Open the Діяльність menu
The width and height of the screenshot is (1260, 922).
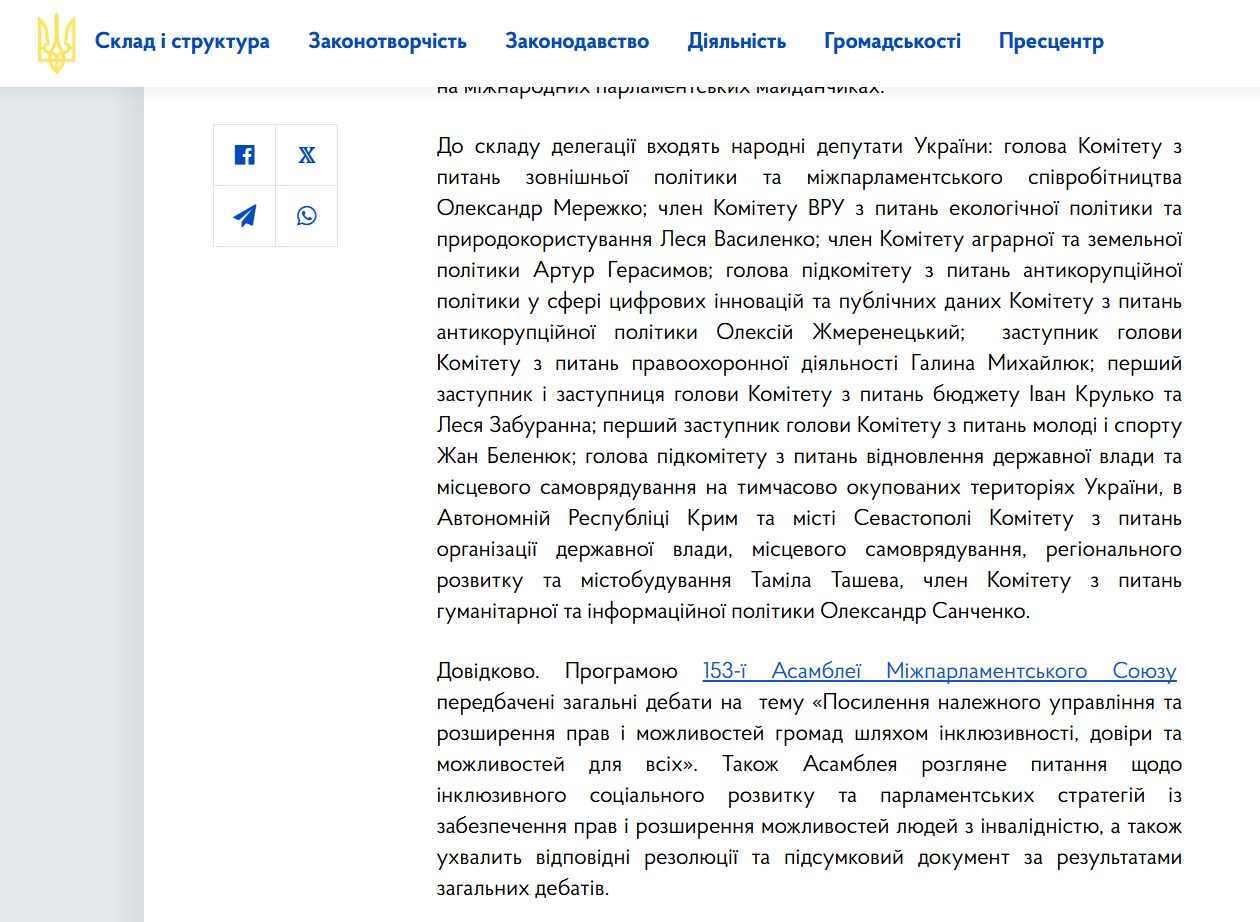click(x=737, y=41)
